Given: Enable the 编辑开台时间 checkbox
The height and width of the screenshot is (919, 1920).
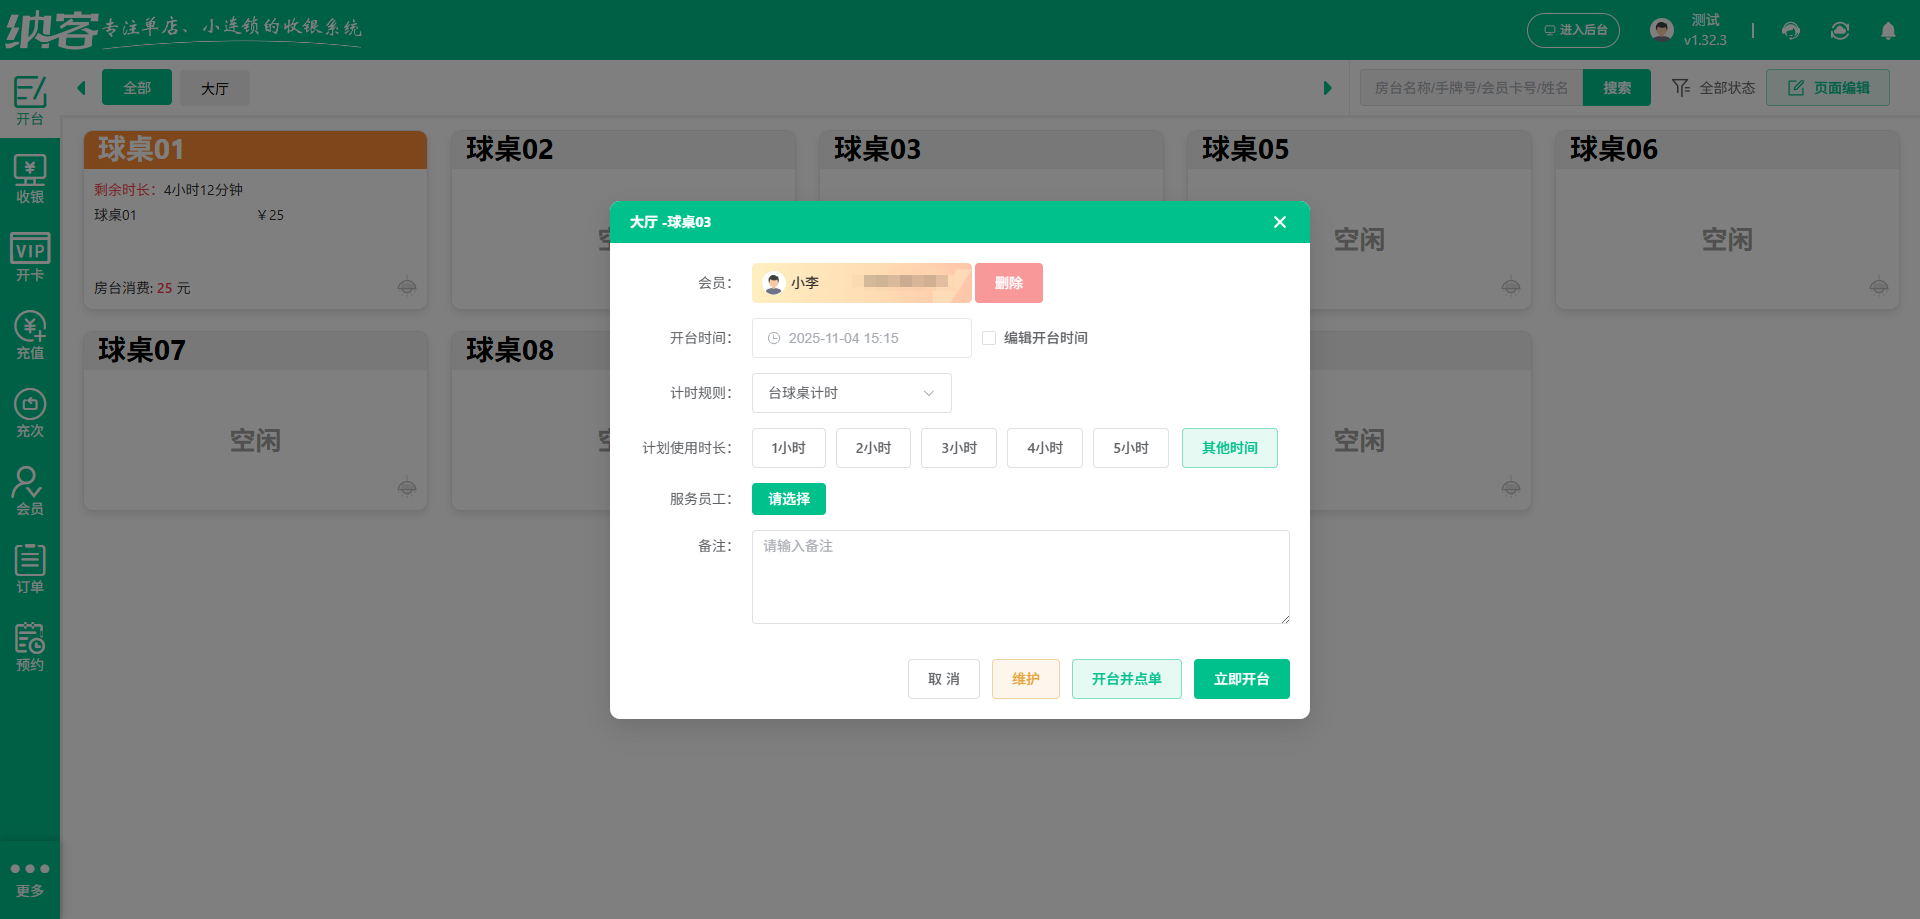Looking at the screenshot, I should pyautogui.click(x=988, y=338).
